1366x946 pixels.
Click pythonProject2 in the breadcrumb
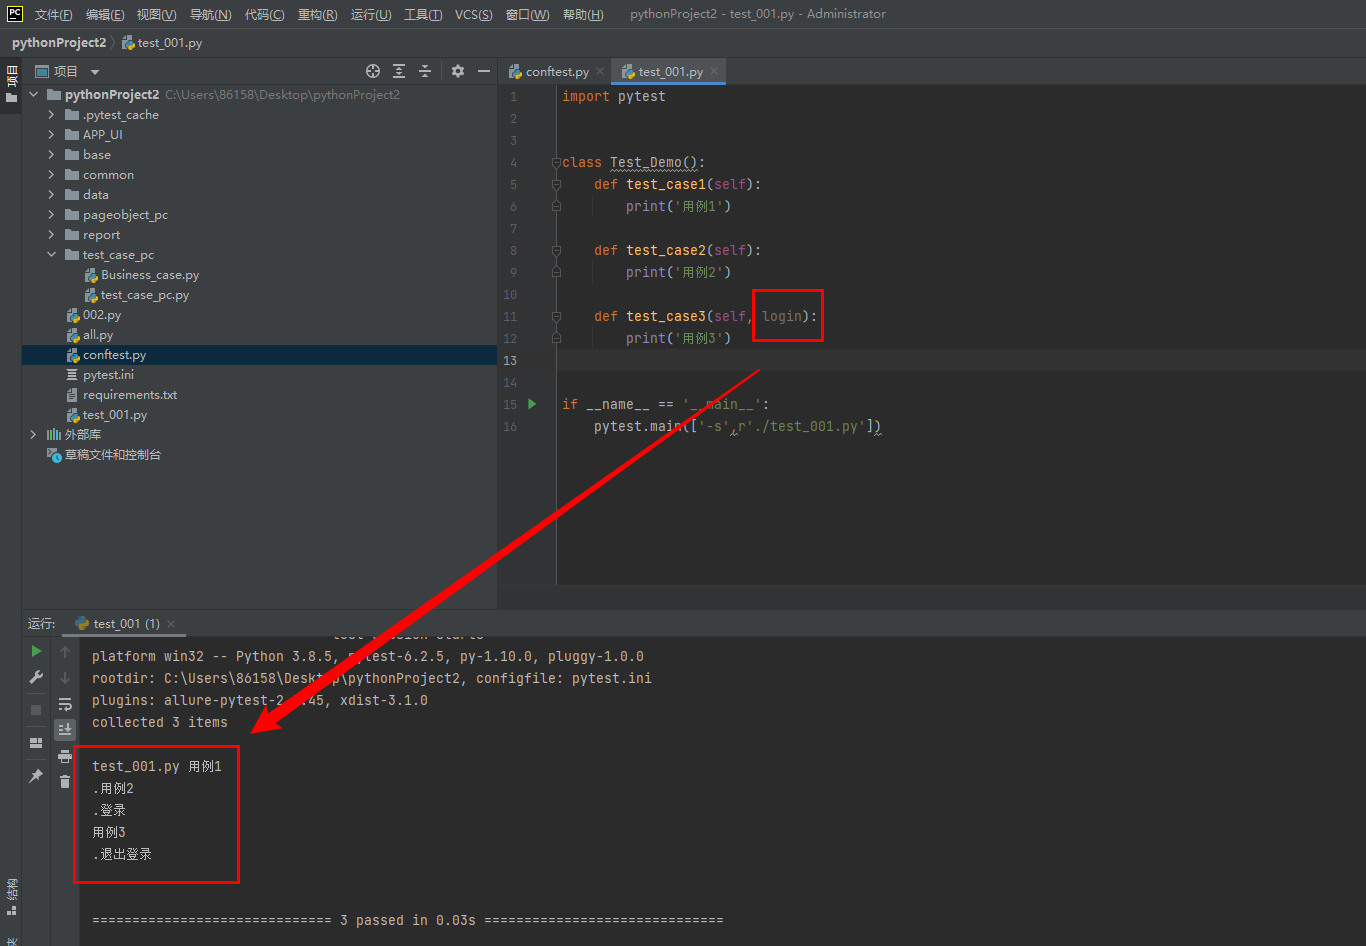pyautogui.click(x=59, y=43)
